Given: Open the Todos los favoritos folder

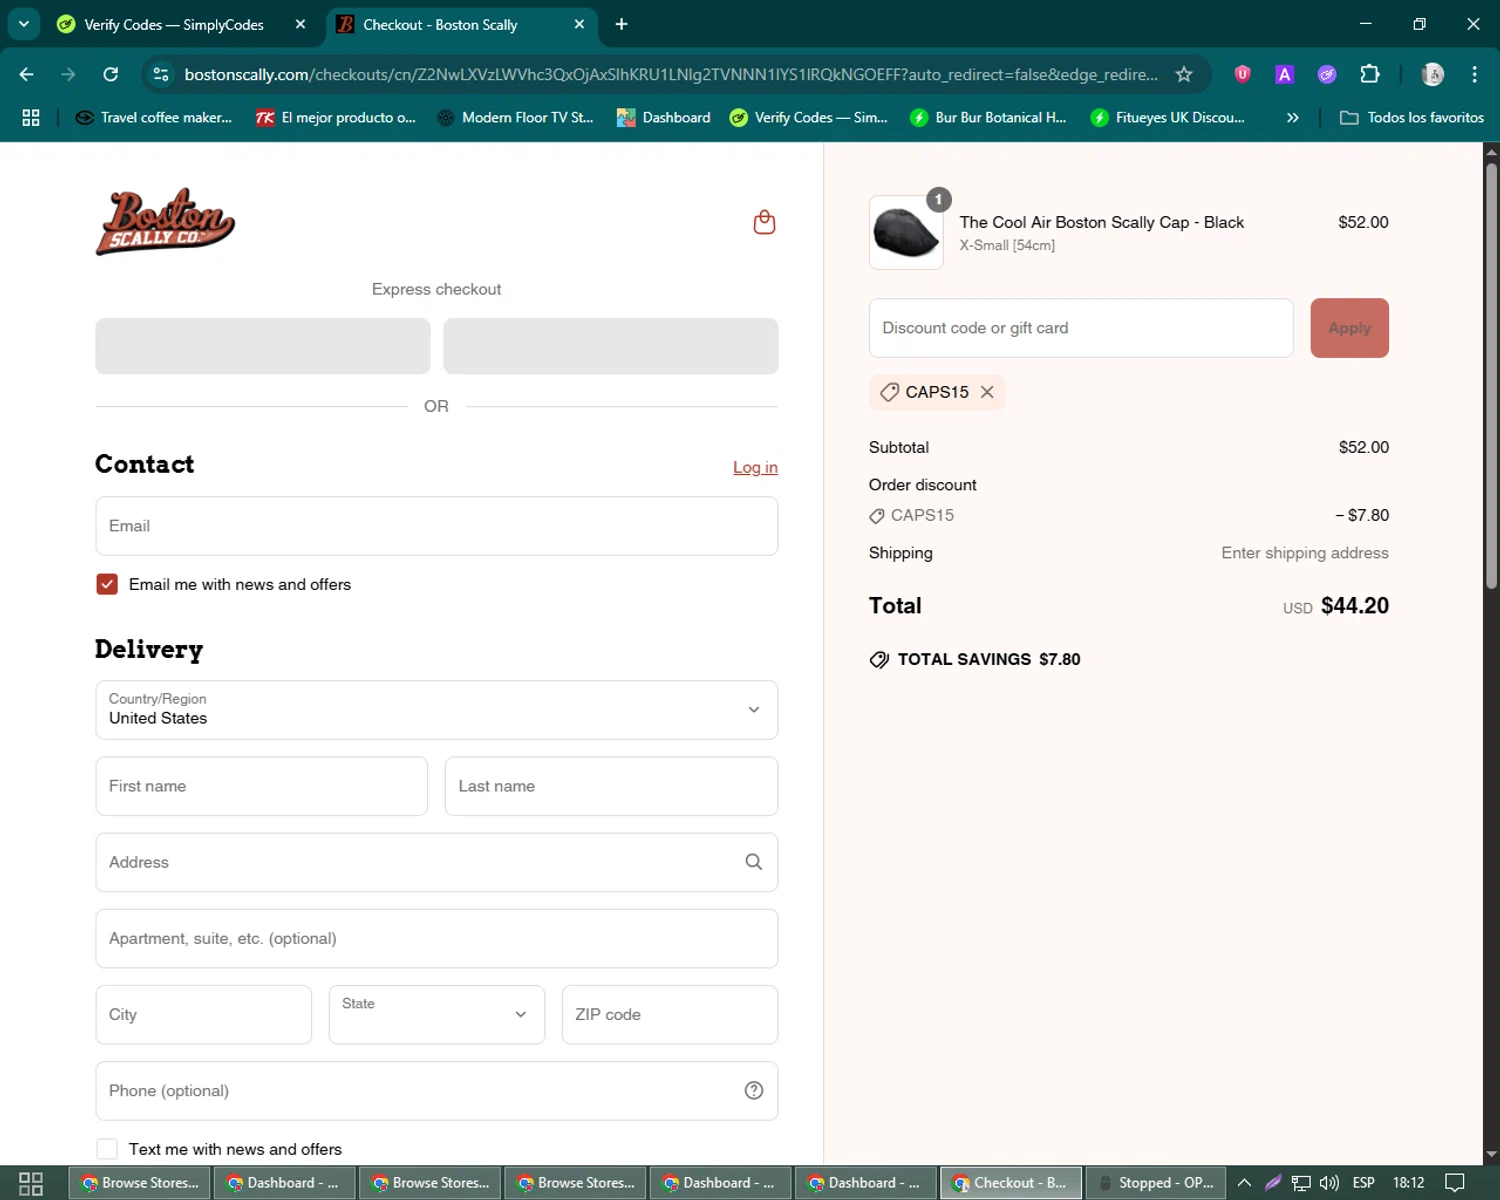Looking at the screenshot, I should click(1411, 118).
